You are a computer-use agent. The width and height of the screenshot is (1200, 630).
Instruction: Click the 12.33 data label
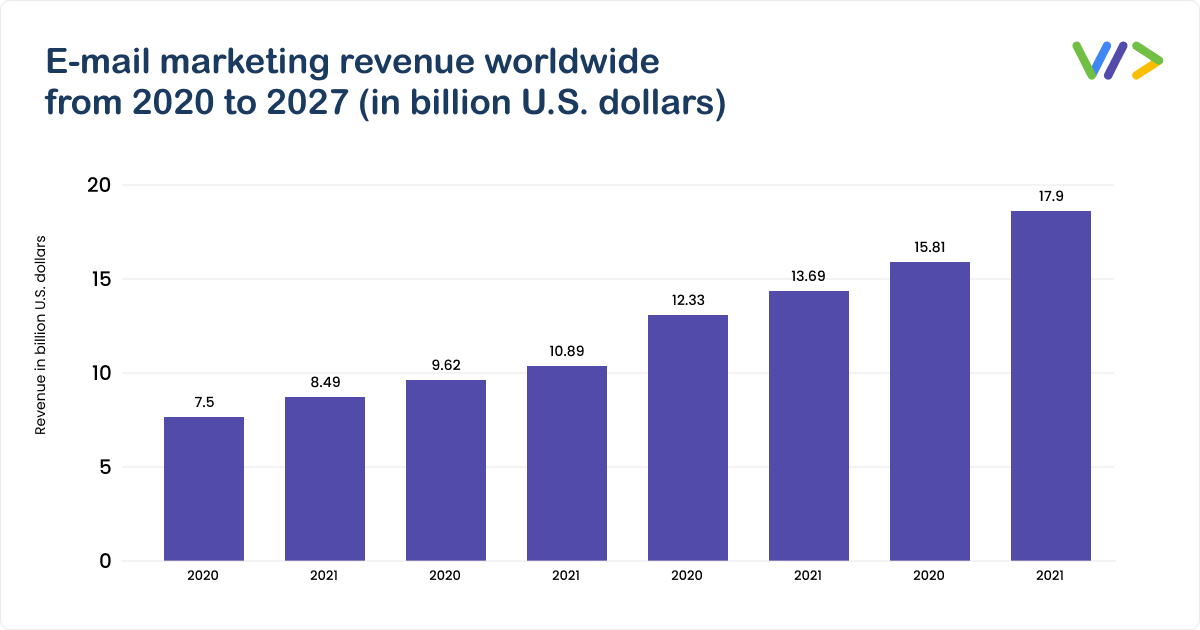click(x=688, y=300)
